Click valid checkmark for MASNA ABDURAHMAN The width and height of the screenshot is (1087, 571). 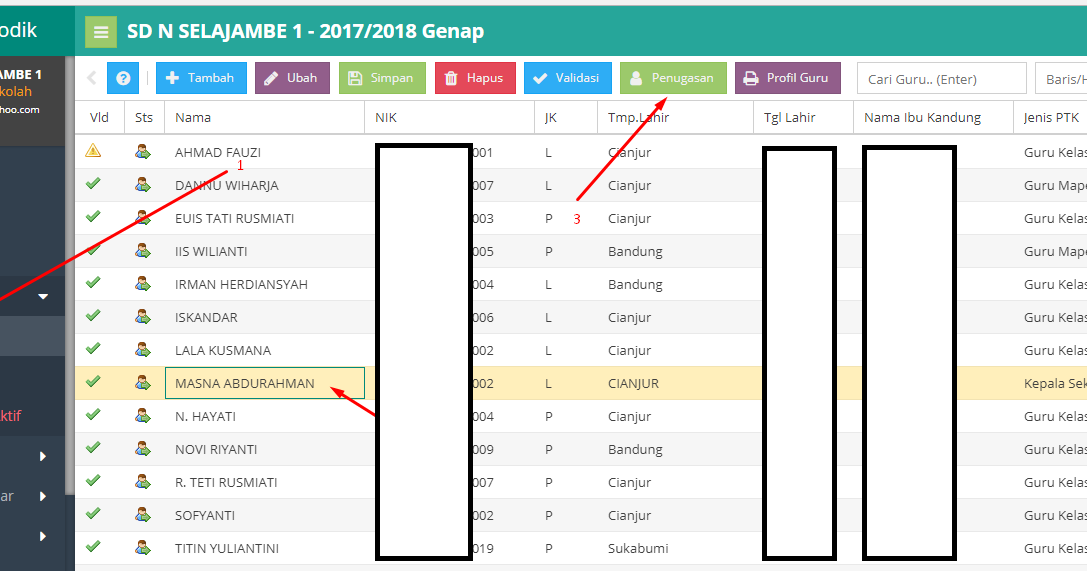[x=93, y=381]
